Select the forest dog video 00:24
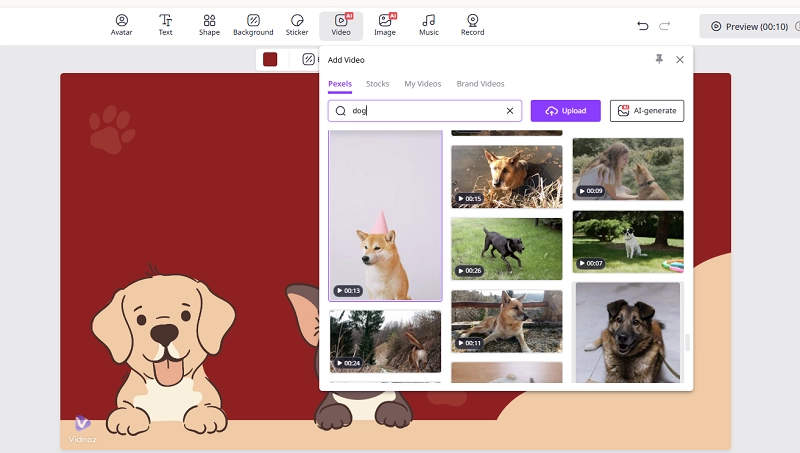 tap(385, 341)
